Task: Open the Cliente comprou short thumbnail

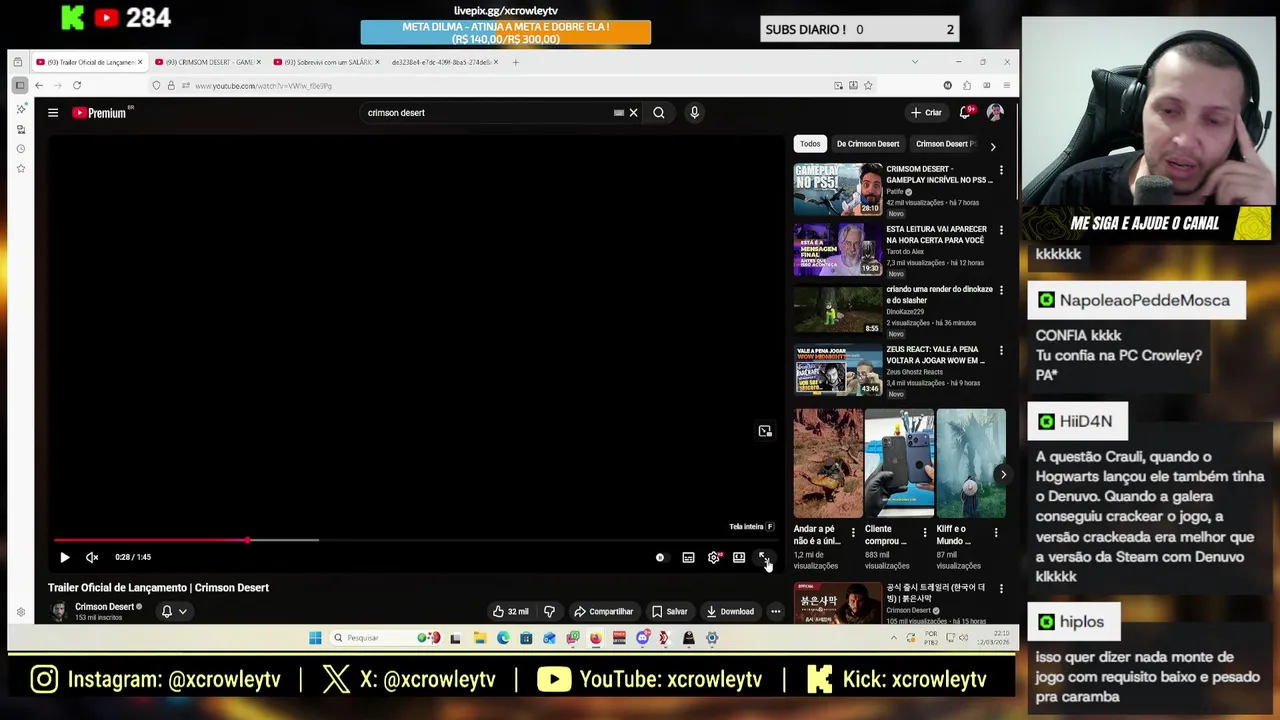Action: (x=899, y=463)
